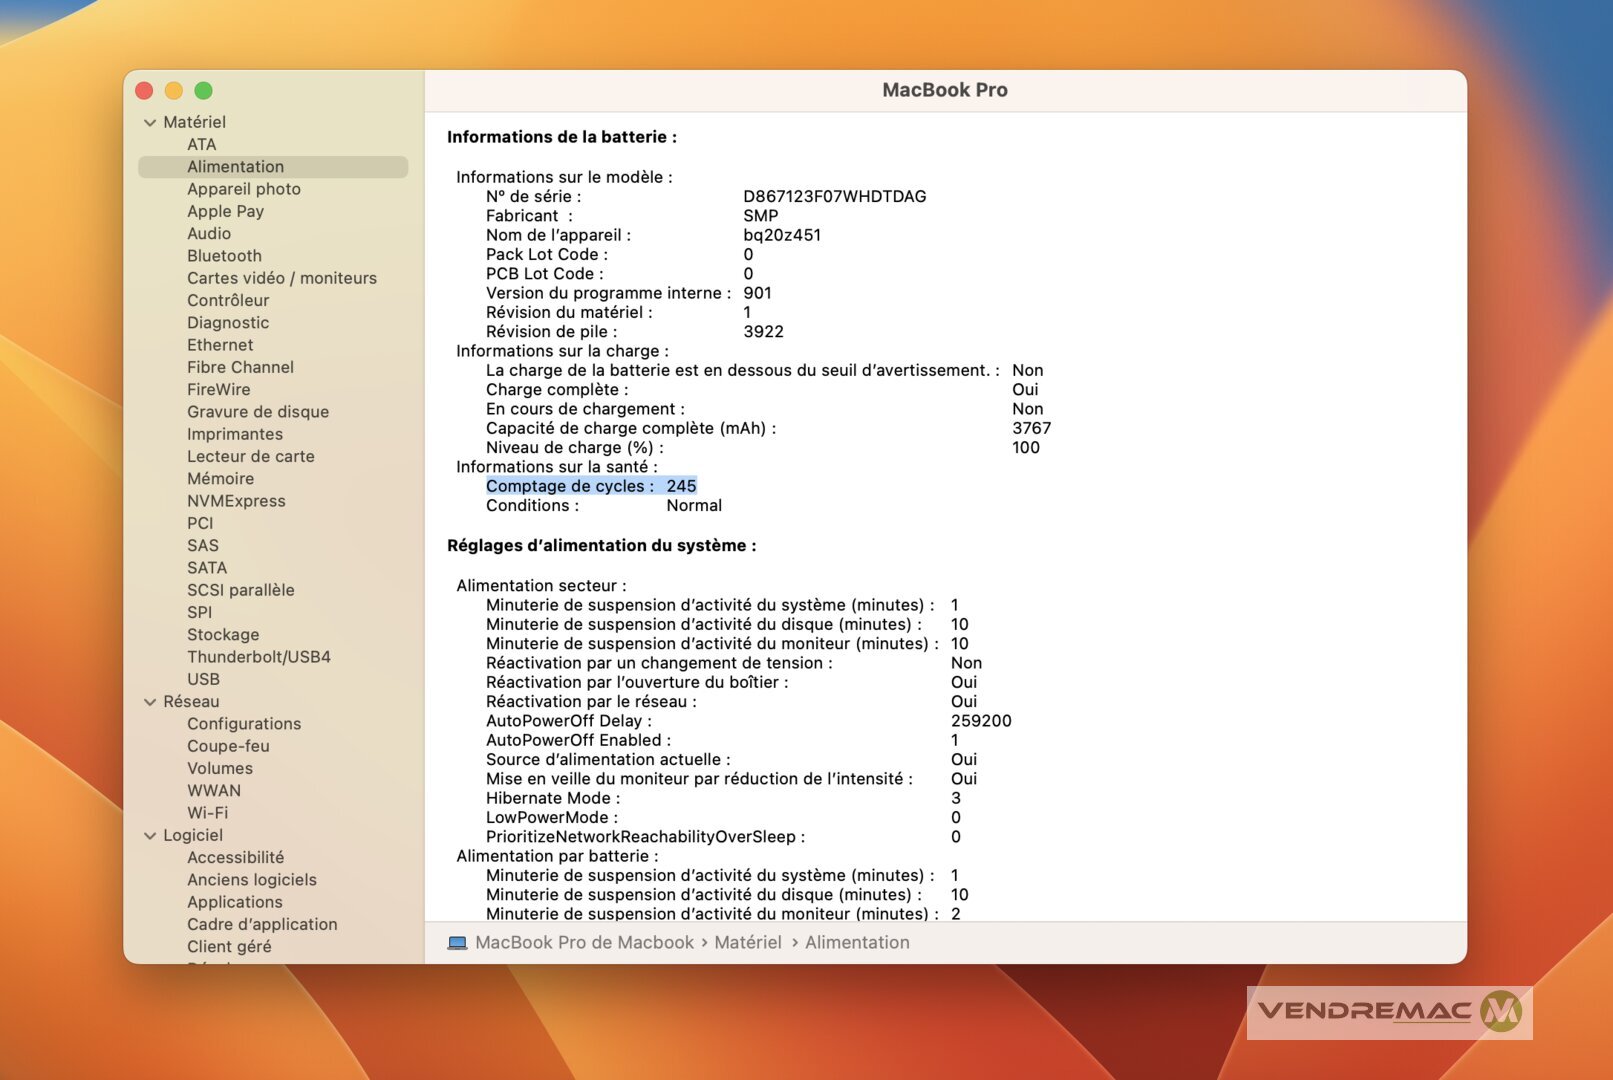Select Alimentation in the sidebar
This screenshot has width=1613, height=1080.
coord(235,167)
